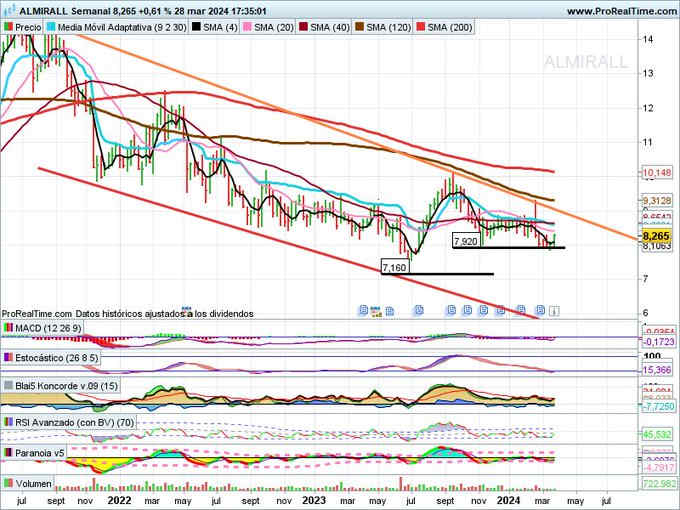The image size is (680, 510).
Task: Click the 15,366 stochastic value tag
Action: 657,370
